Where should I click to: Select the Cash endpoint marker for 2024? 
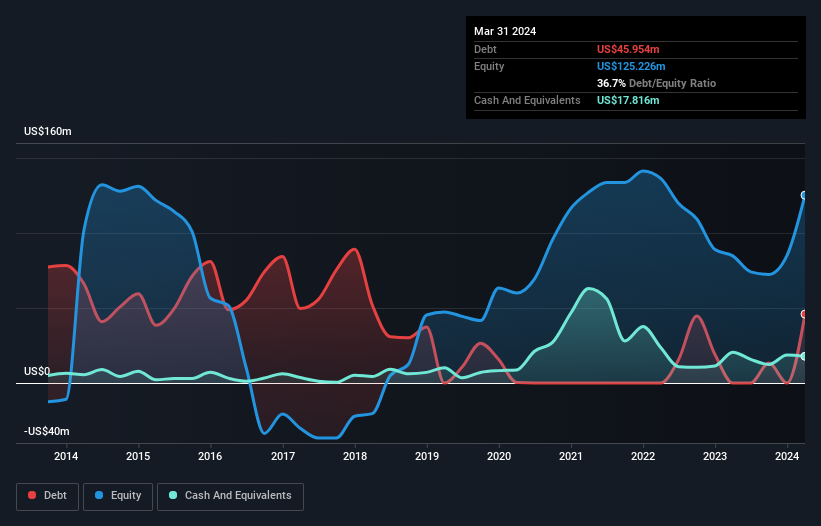click(804, 356)
